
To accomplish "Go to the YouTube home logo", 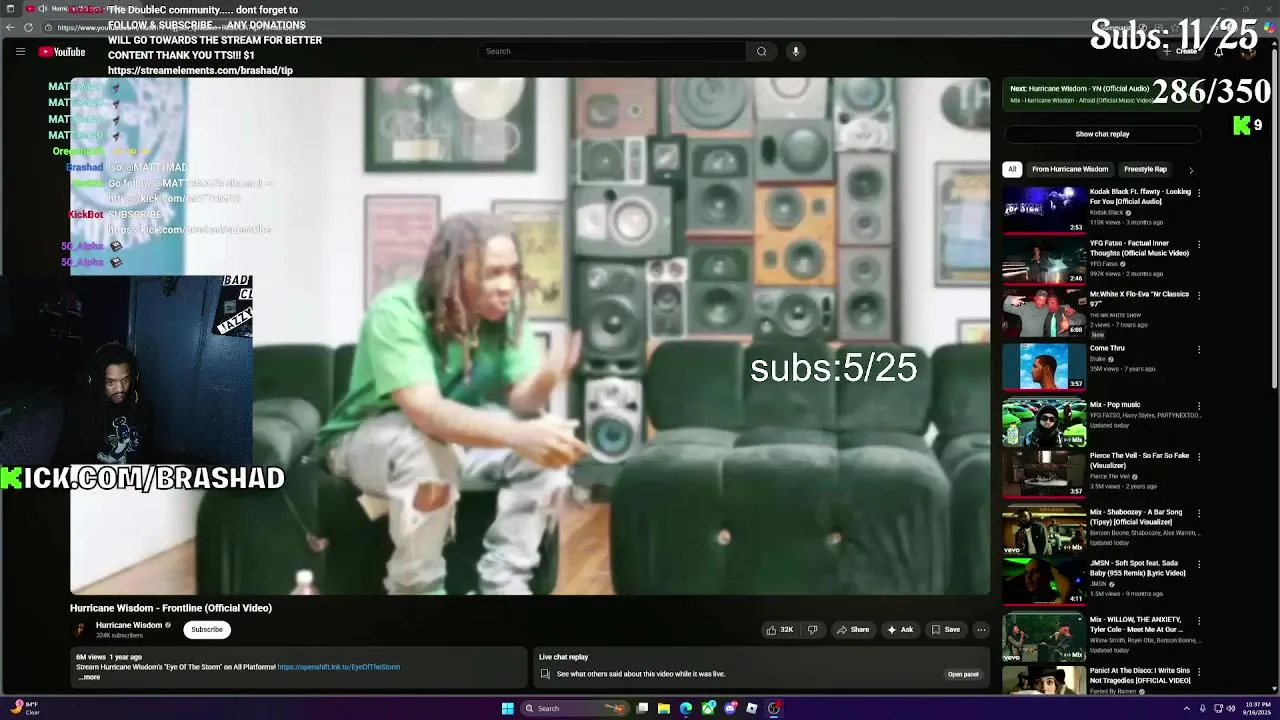I will point(62,52).
